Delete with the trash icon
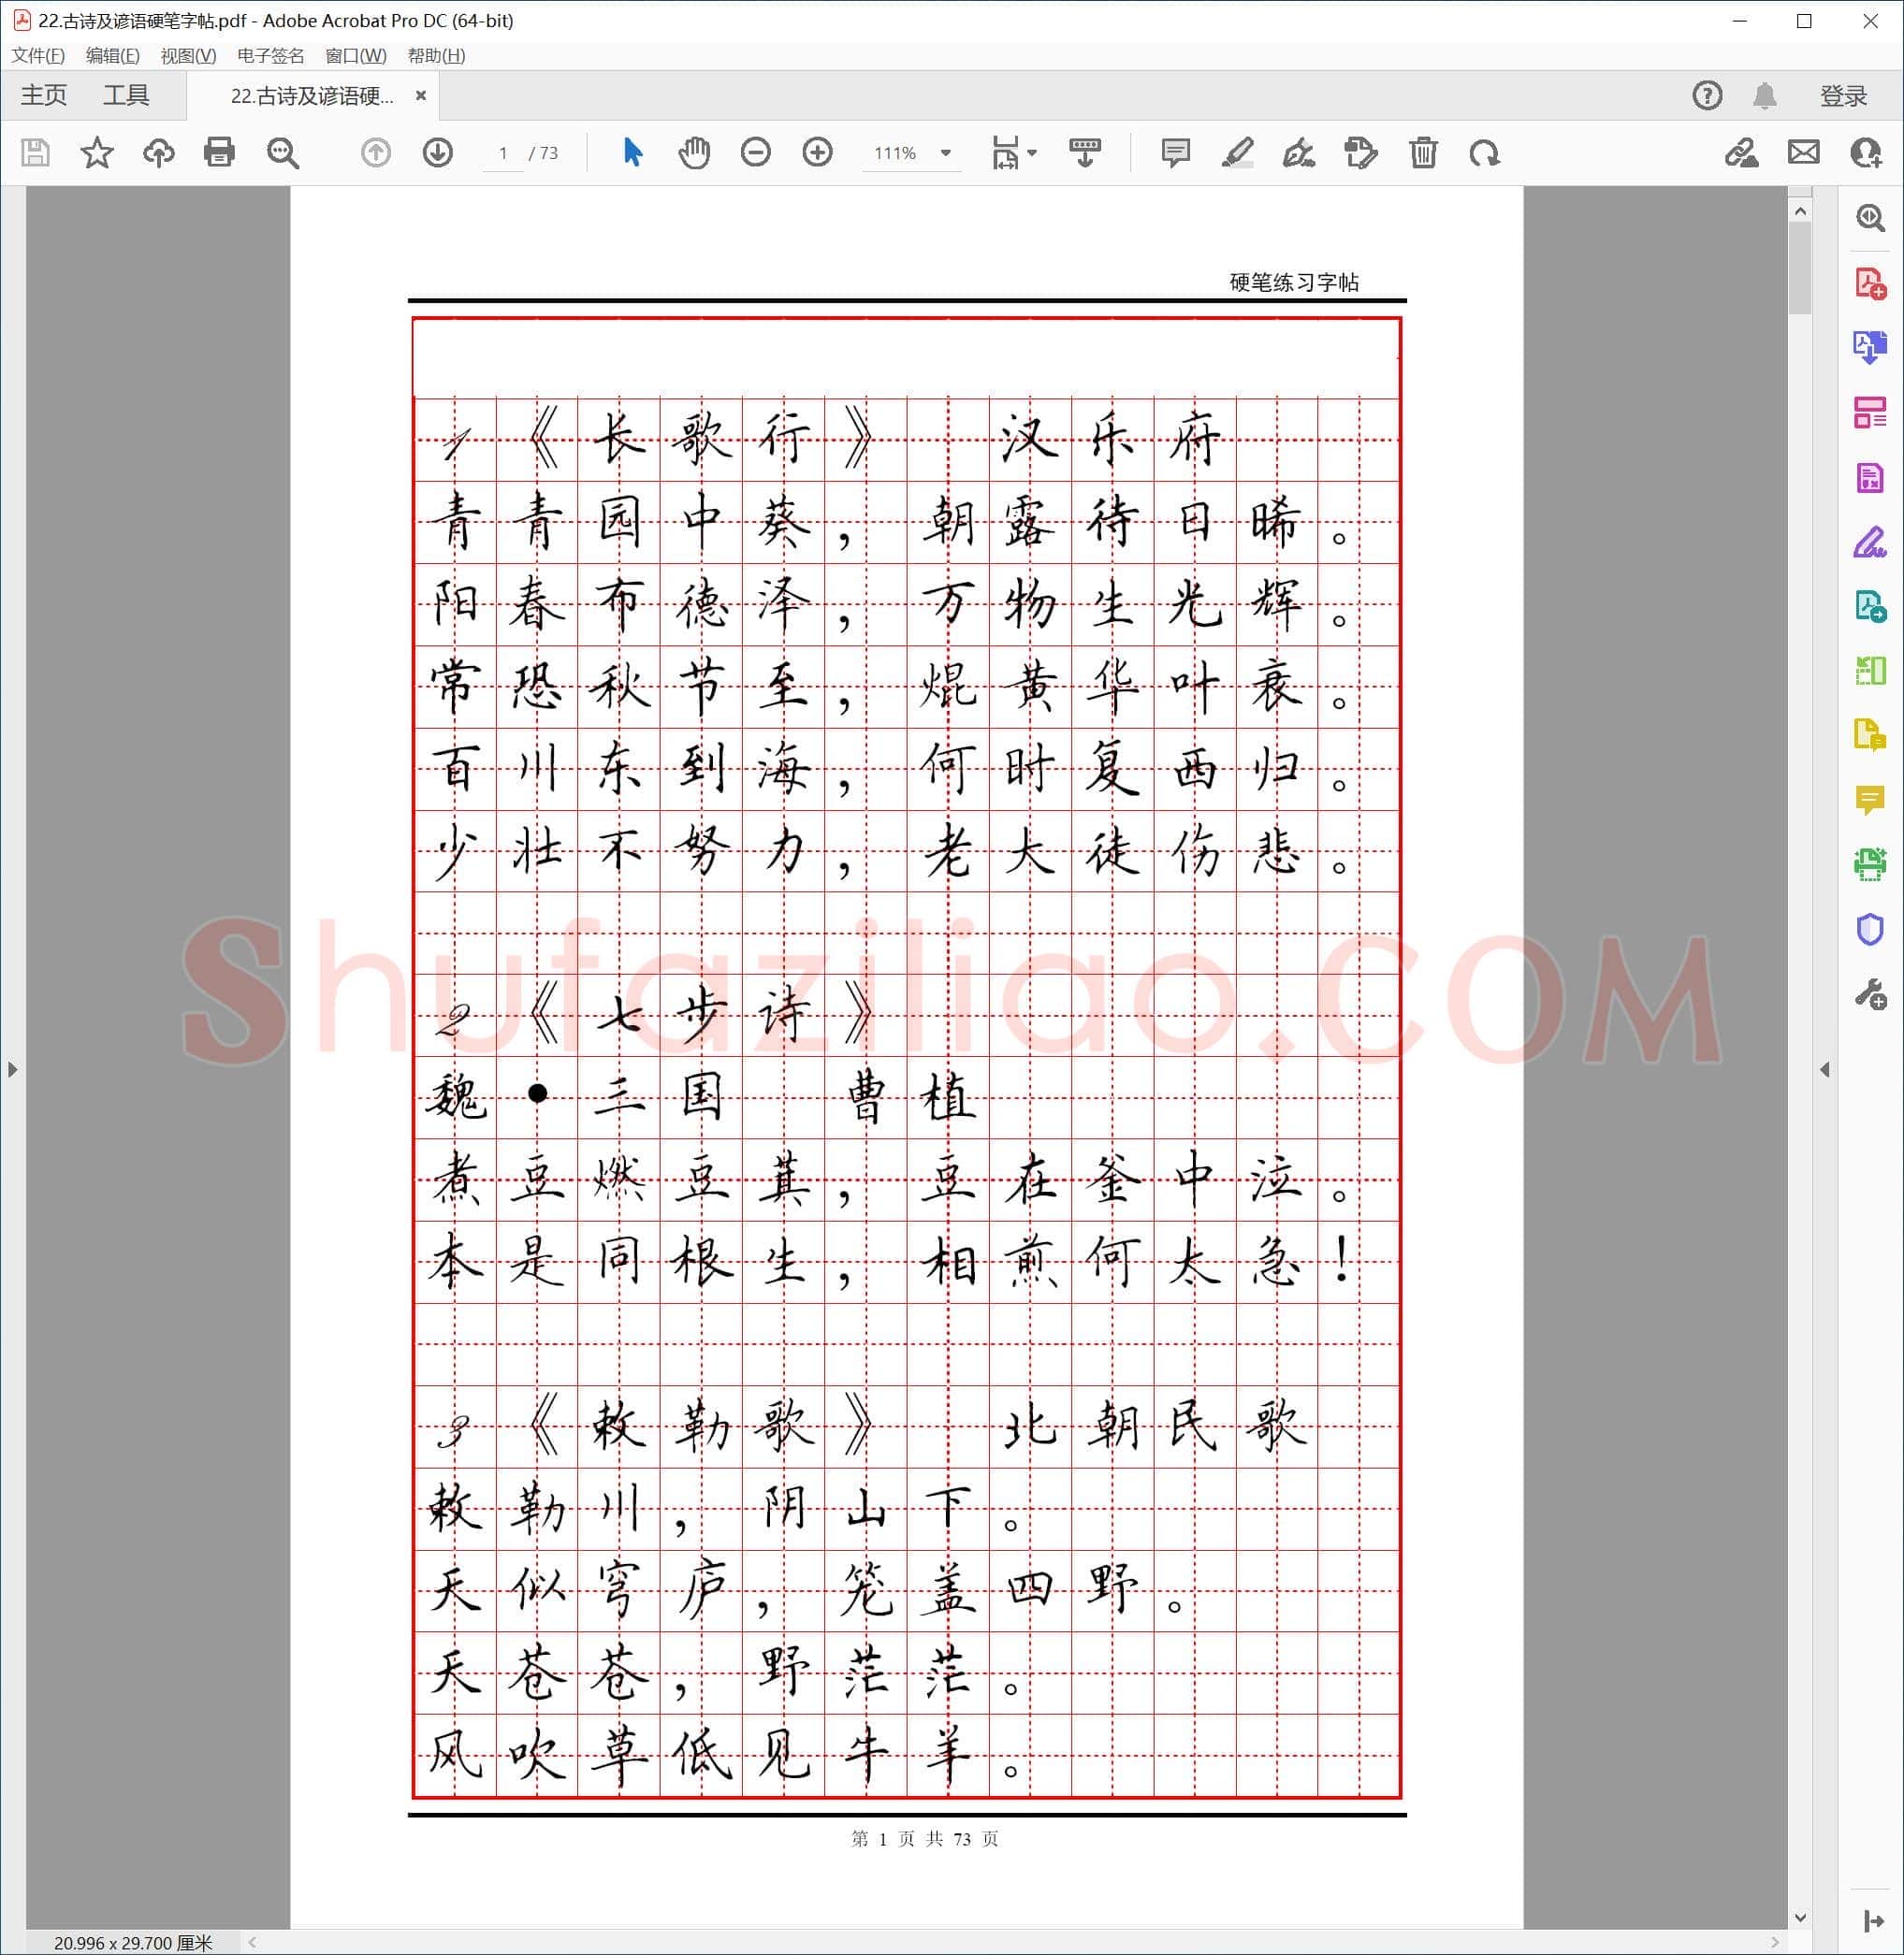The height and width of the screenshot is (1955, 1904). (1423, 153)
